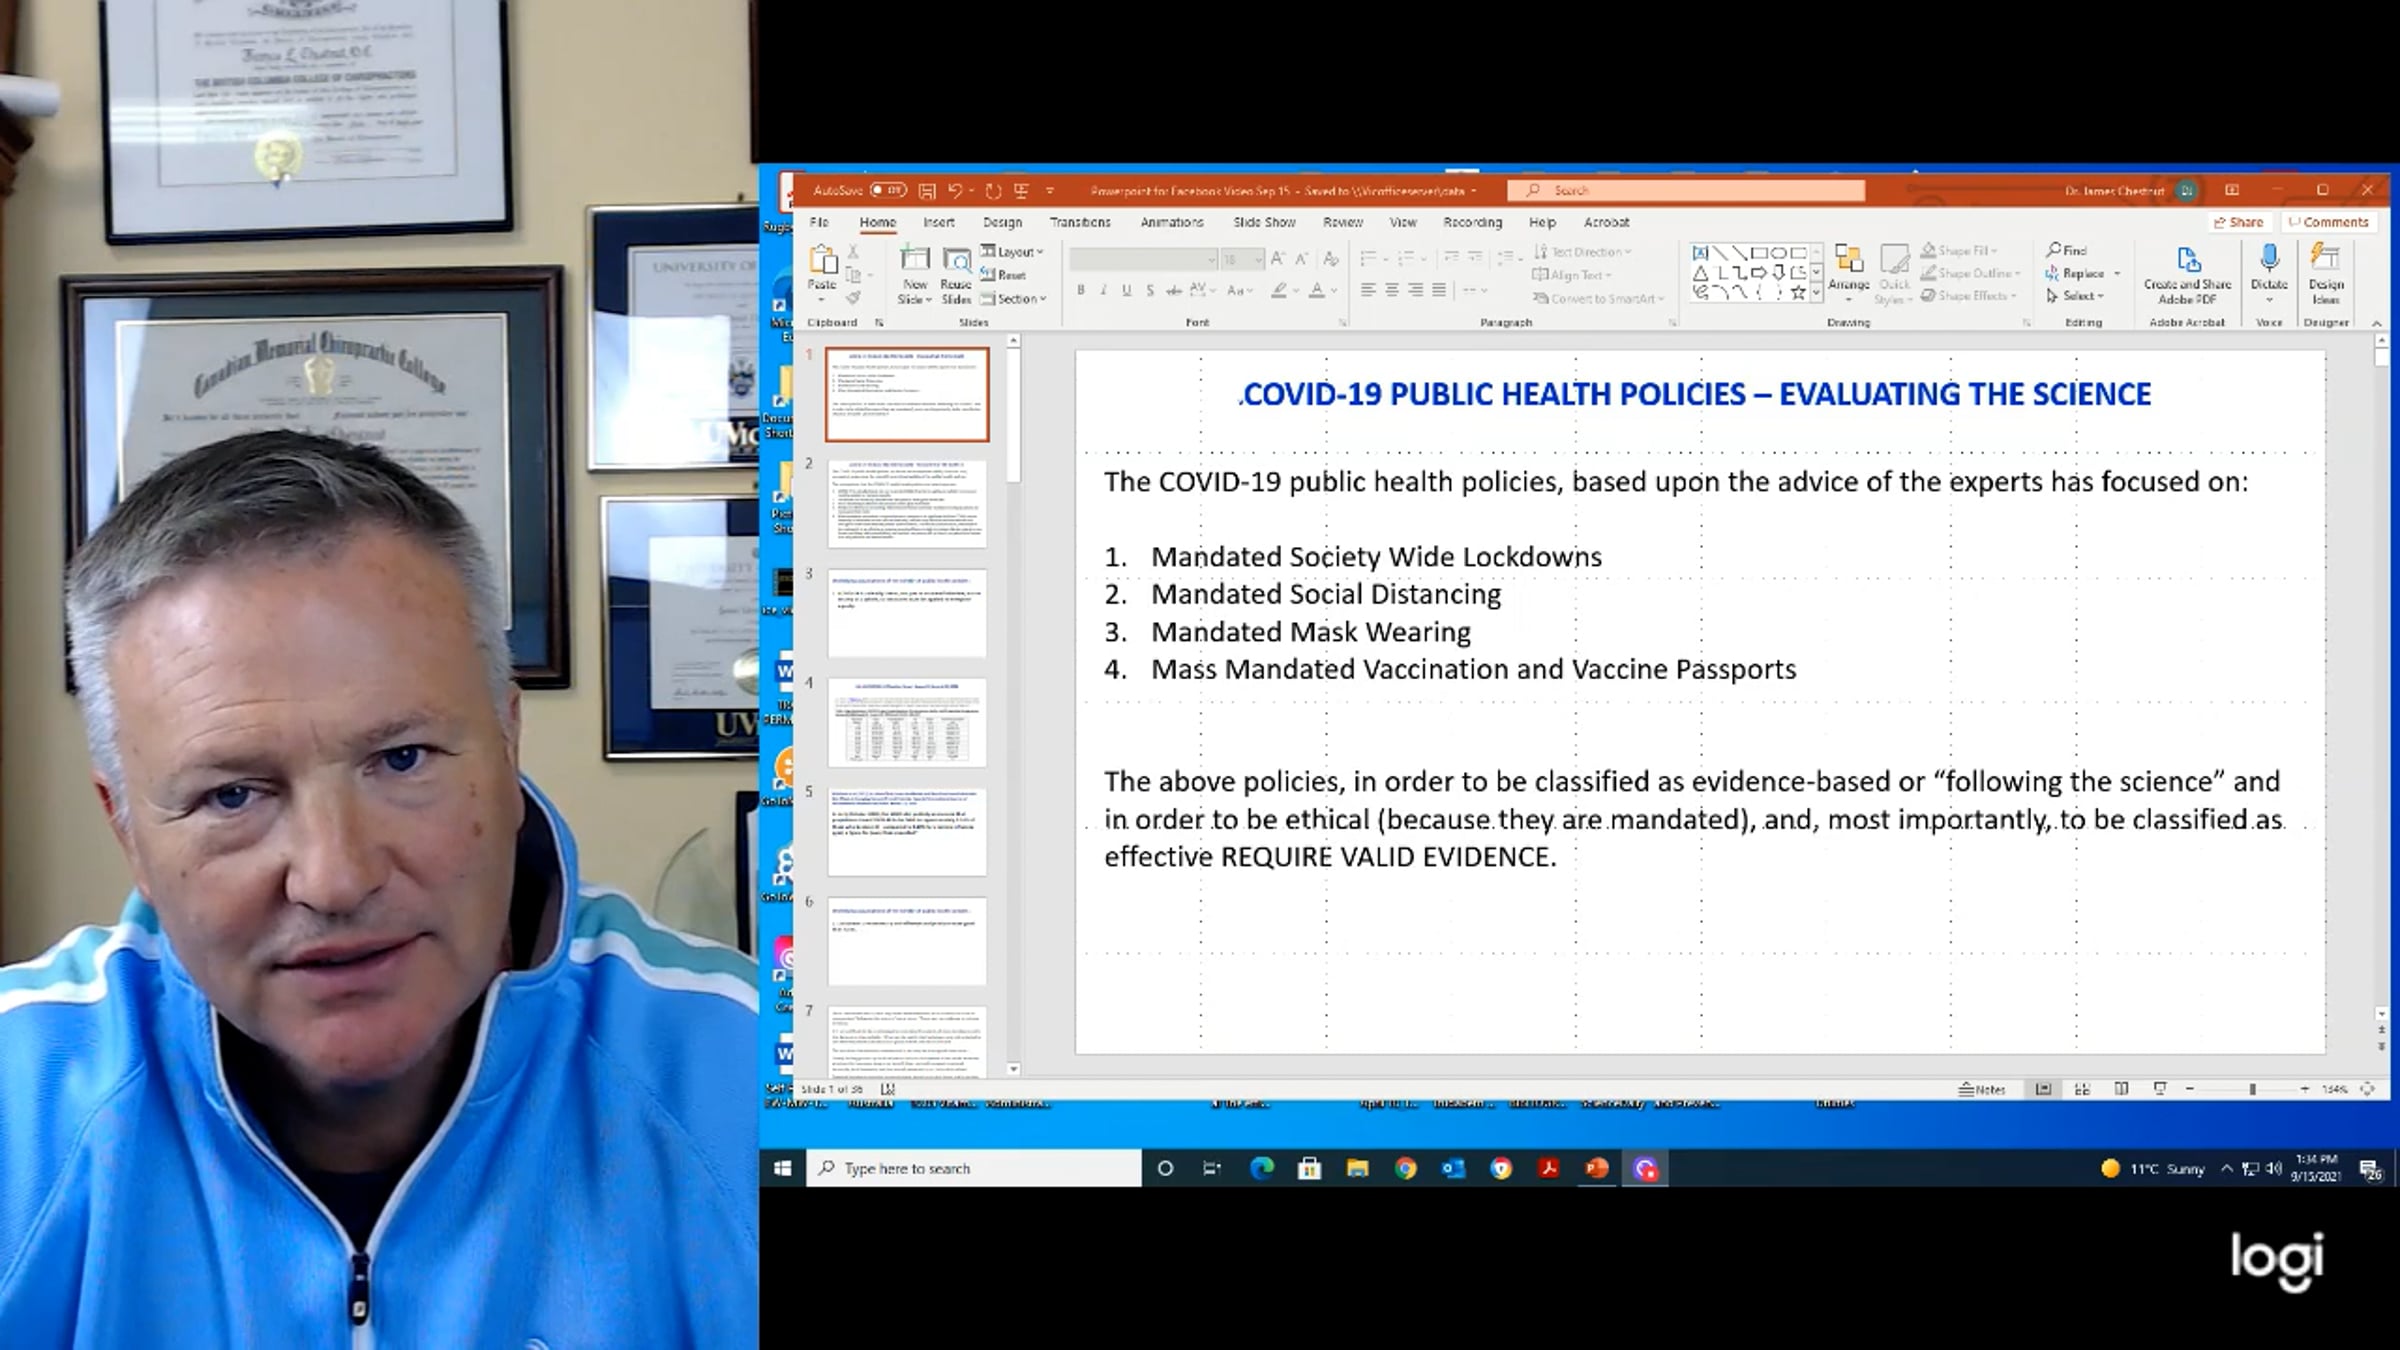The image size is (2400, 1350).
Task: Toggle Bold formatting
Action: pos(1081,290)
